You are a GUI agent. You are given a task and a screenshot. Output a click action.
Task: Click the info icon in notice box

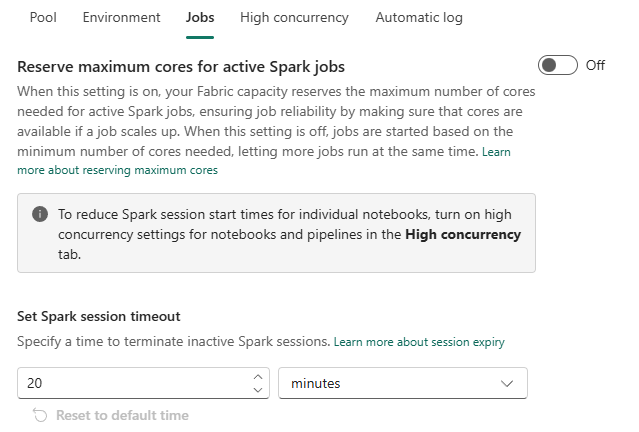tap(40, 214)
